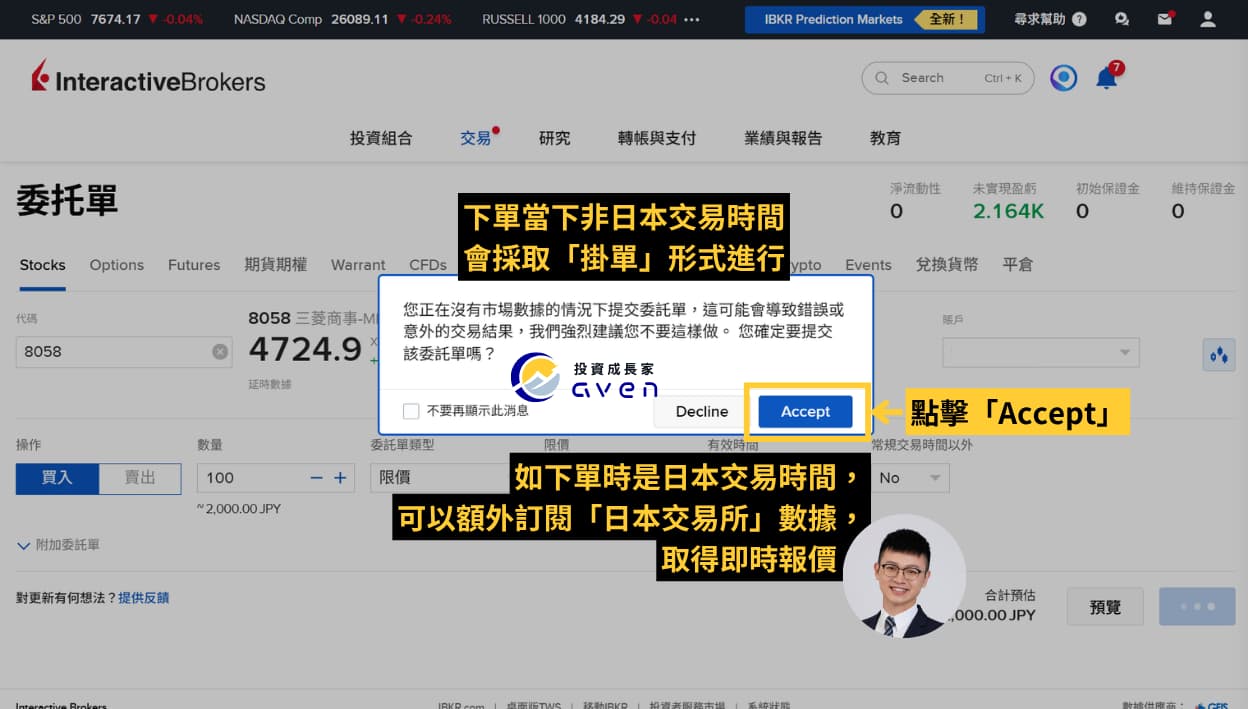Open the 研究 menu

(x=555, y=138)
